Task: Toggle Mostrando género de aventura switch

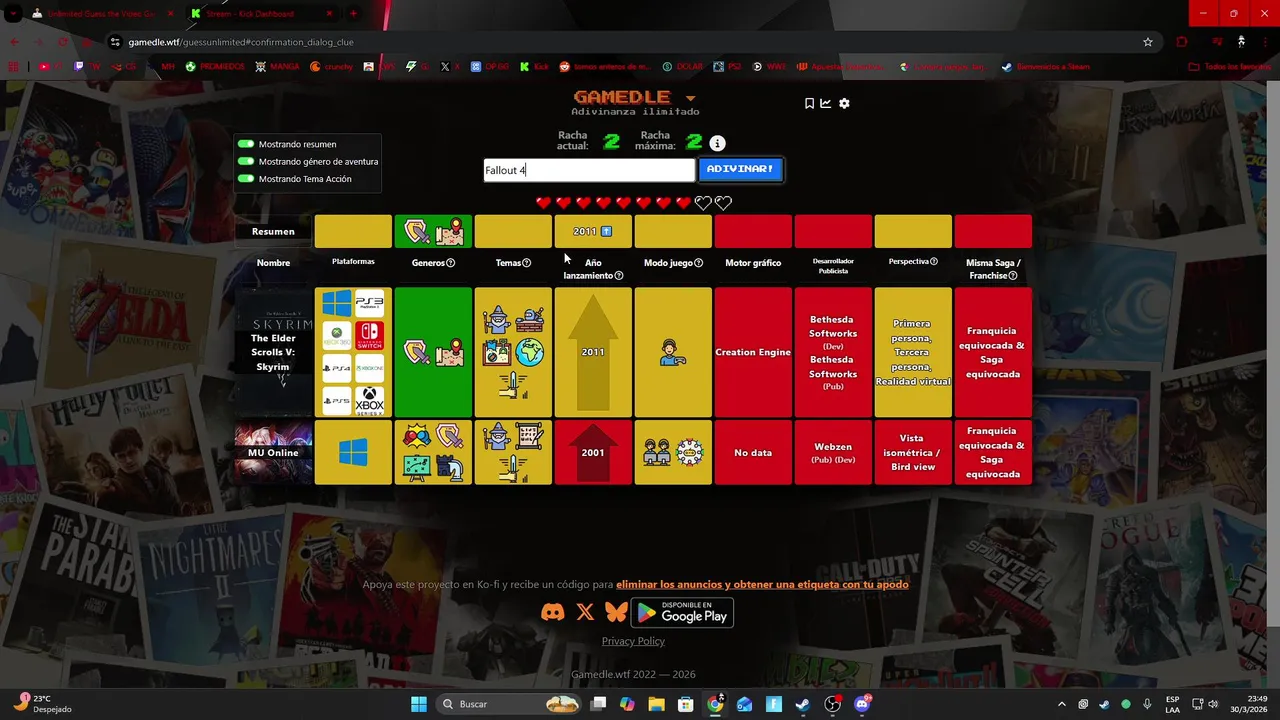Action: pyautogui.click(x=245, y=161)
